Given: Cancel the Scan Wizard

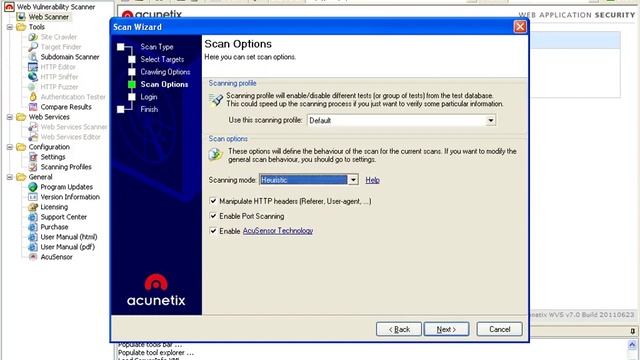Looking at the screenshot, I should (x=499, y=329).
